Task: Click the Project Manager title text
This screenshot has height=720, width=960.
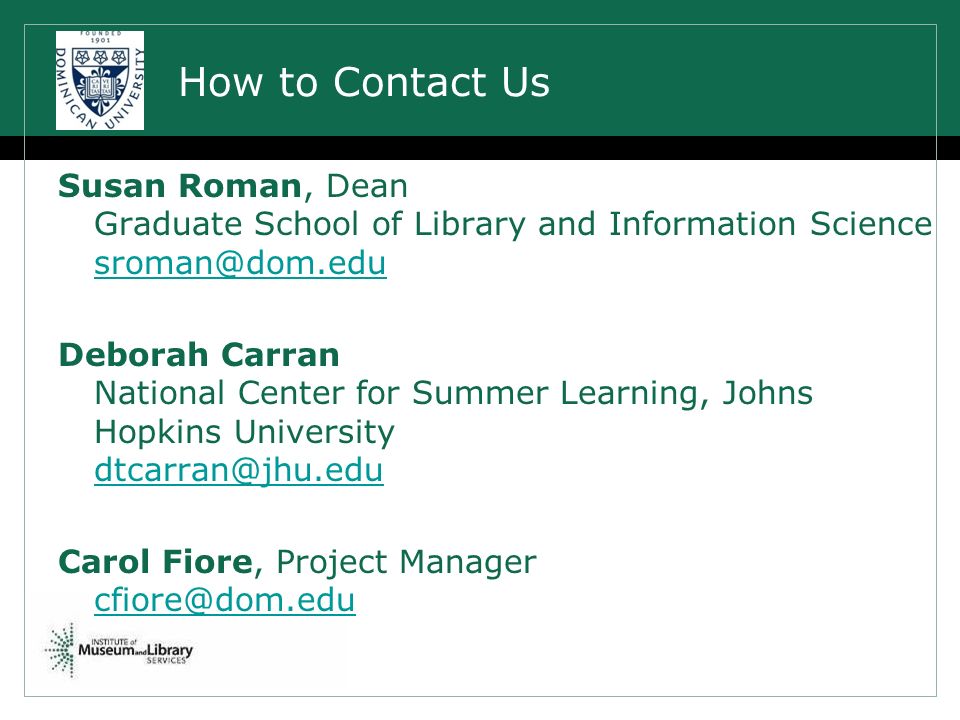Action: click(x=407, y=563)
